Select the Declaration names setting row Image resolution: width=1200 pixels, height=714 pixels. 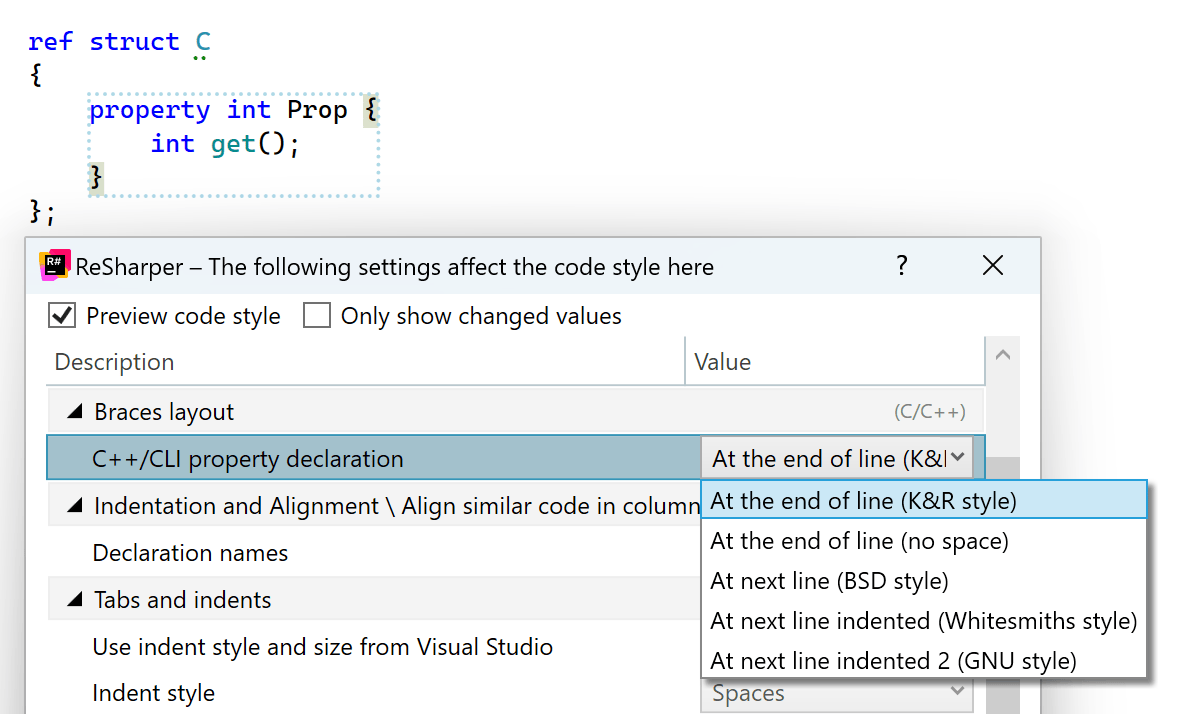pos(190,553)
